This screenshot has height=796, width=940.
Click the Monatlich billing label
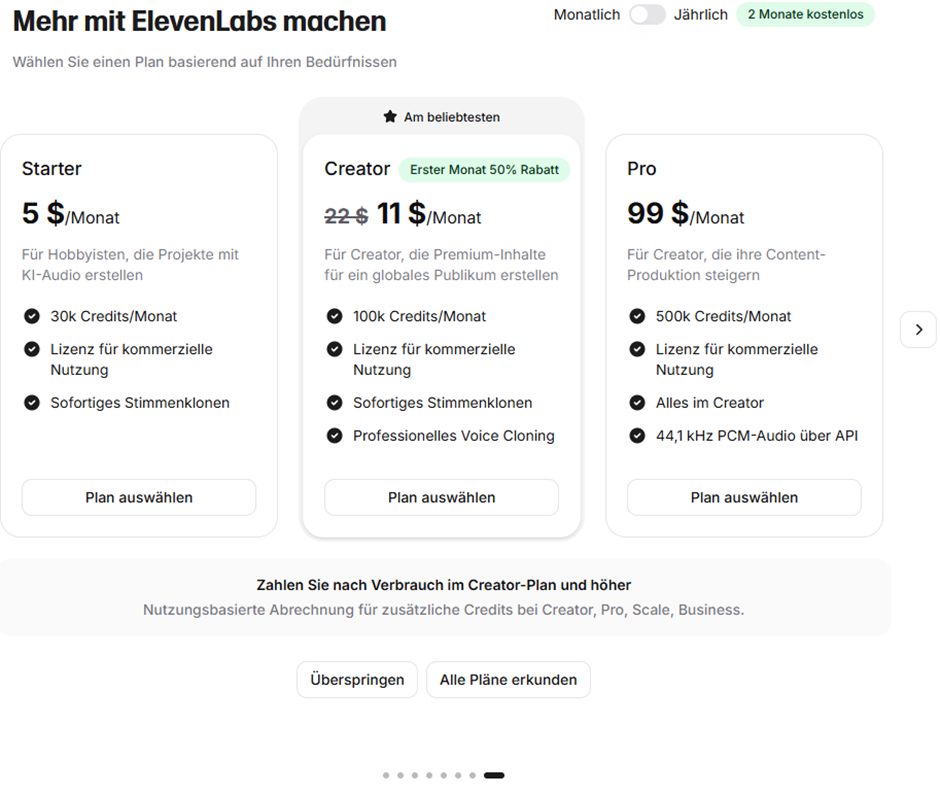coord(586,14)
